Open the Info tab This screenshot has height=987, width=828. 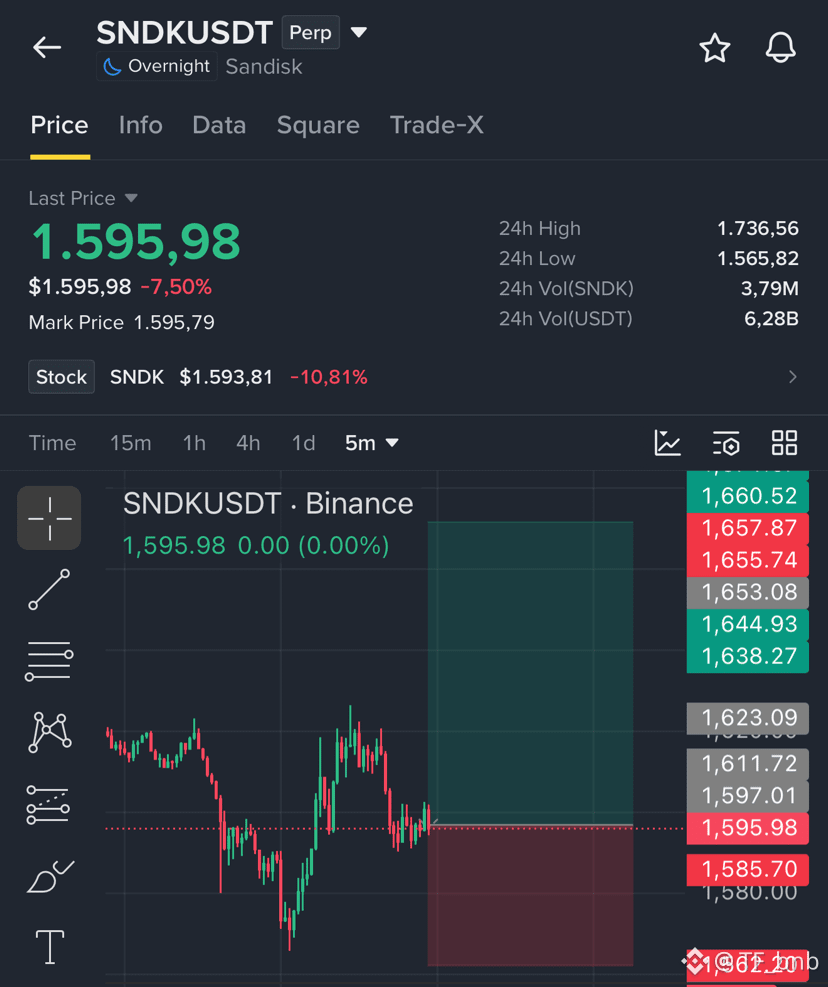[x=140, y=125]
